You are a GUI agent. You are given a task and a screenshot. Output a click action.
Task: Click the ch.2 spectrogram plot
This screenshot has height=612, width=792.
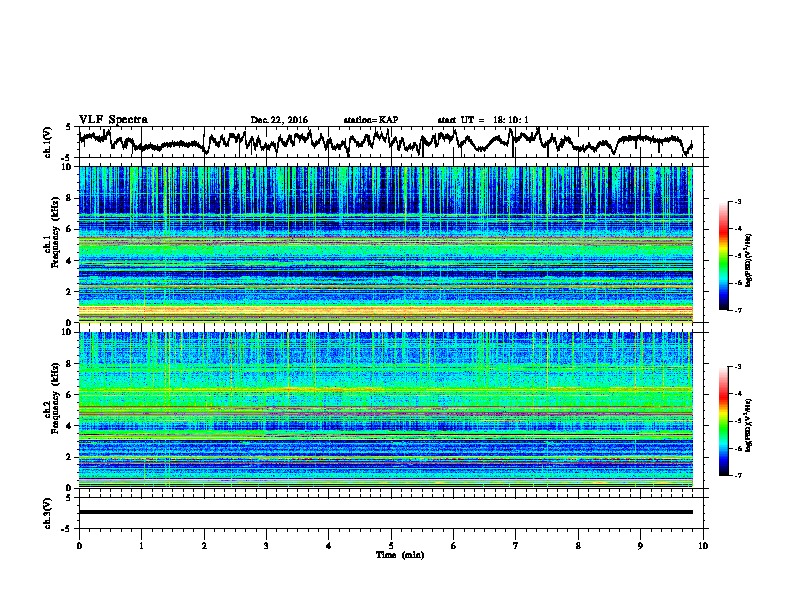[385, 410]
